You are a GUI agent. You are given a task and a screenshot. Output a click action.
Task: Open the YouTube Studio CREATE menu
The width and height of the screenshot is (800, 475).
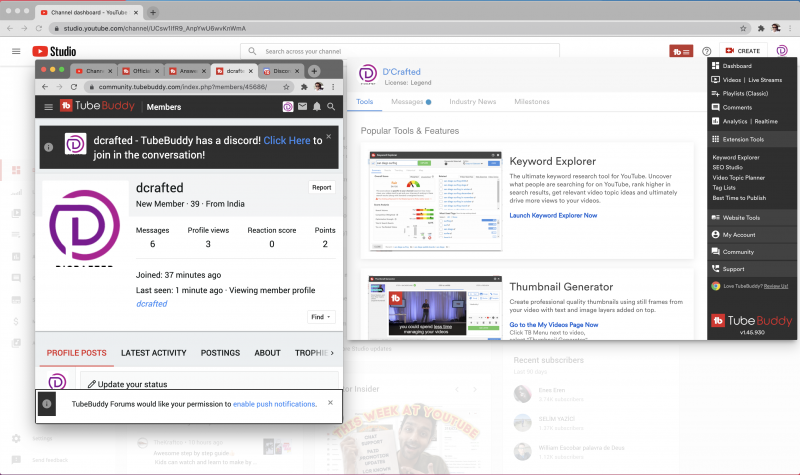(x=742, y=51)
